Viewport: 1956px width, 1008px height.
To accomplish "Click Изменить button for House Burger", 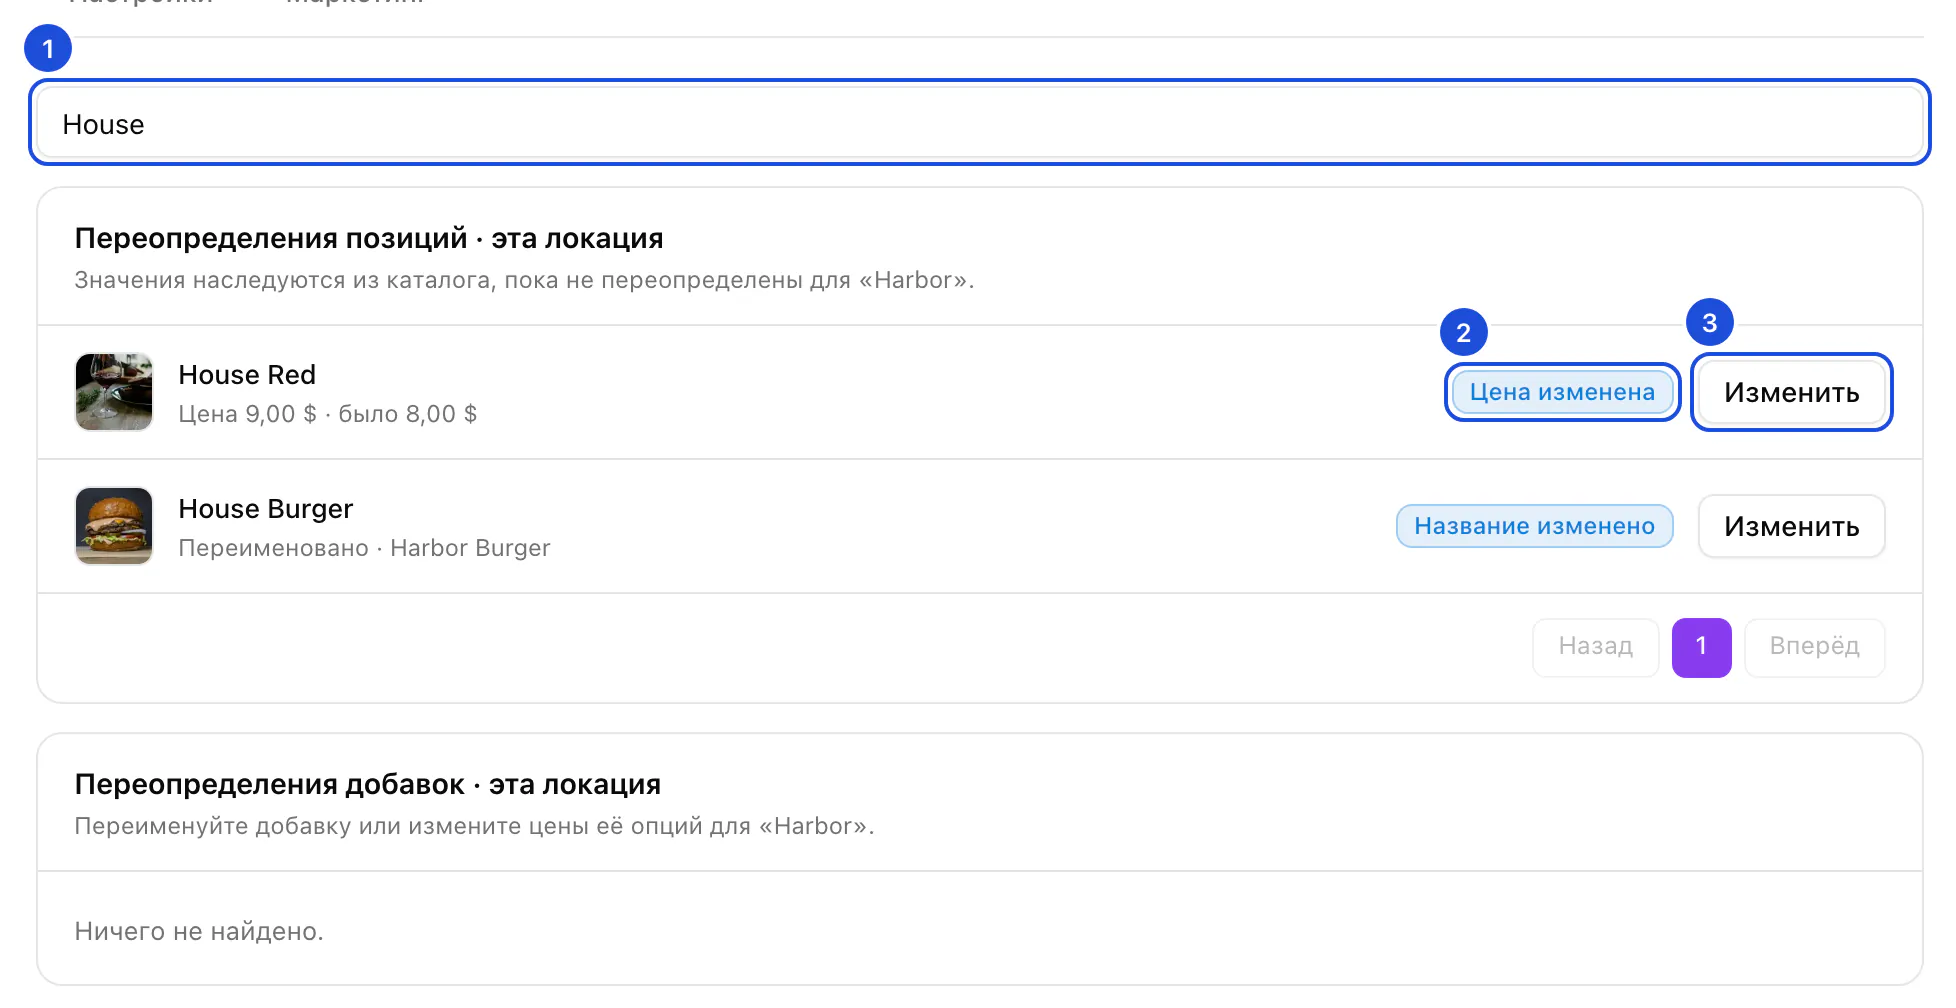I will [1791, 526].
